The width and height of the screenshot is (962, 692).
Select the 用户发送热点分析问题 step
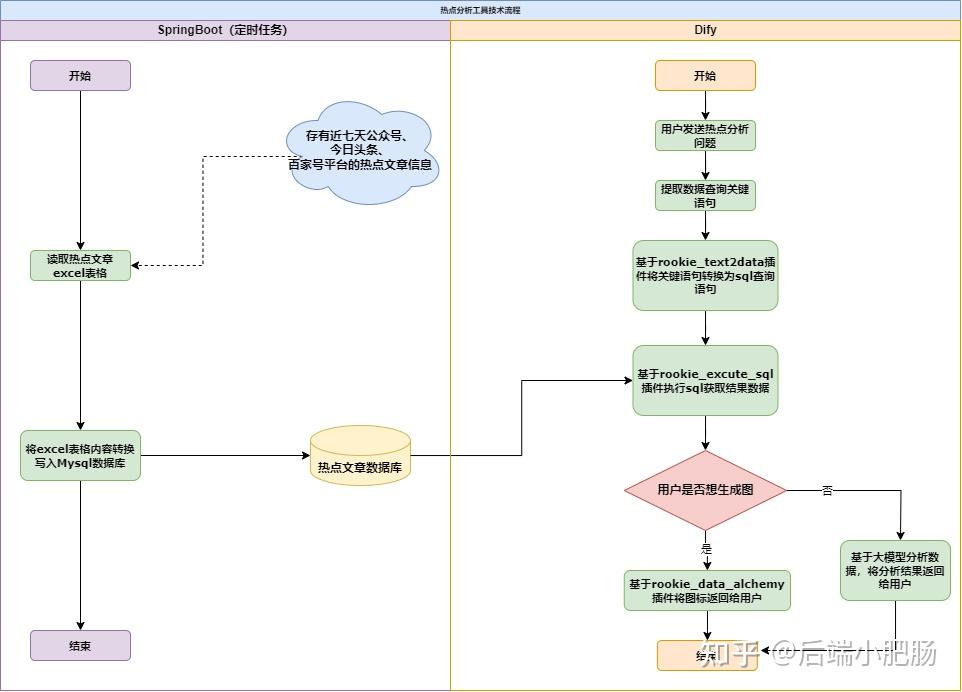[705, 135]
